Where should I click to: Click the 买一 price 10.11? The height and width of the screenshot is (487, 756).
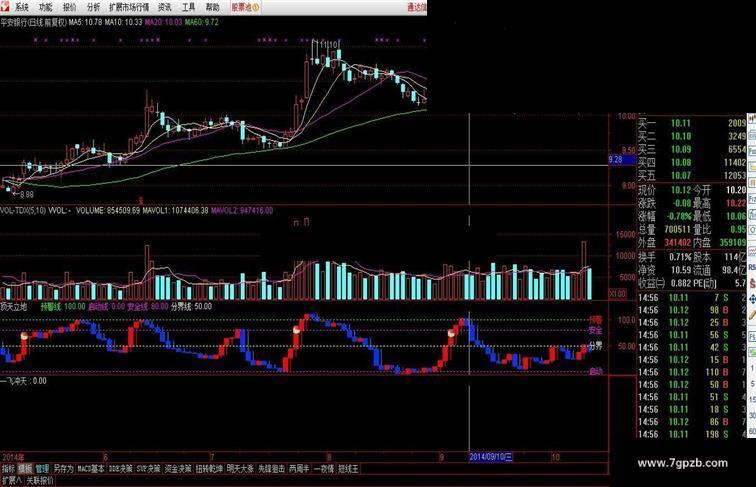coord(681,123)
